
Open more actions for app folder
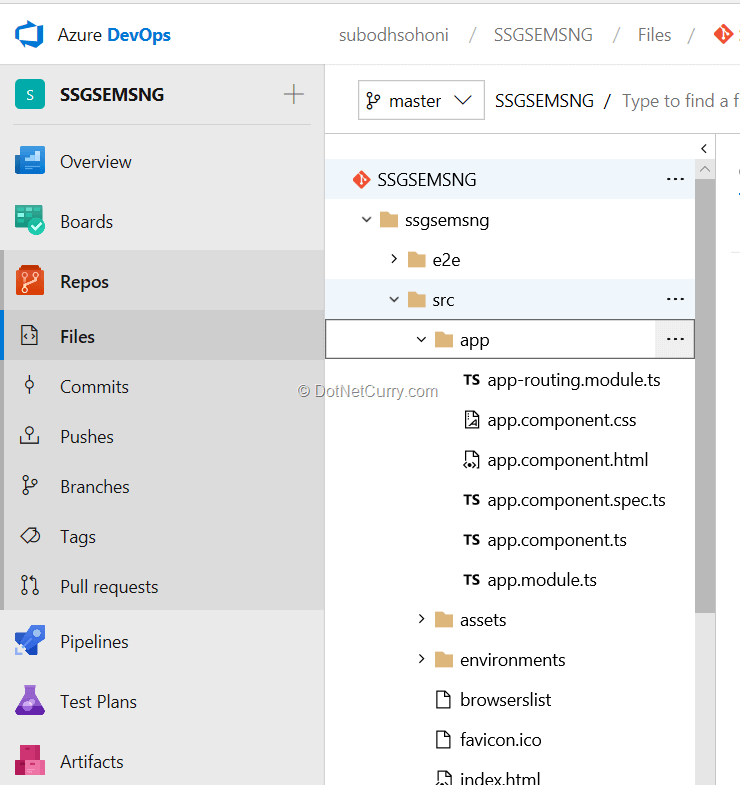[675, 339]
